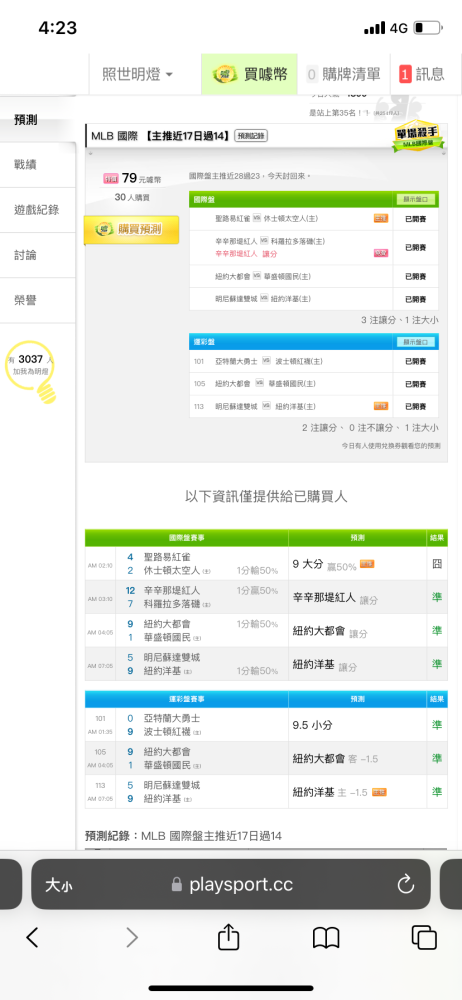Click the light bulb 加我為明燈 icon
The width and height of the screenshot is (462, 1000).
click(32, 371)
